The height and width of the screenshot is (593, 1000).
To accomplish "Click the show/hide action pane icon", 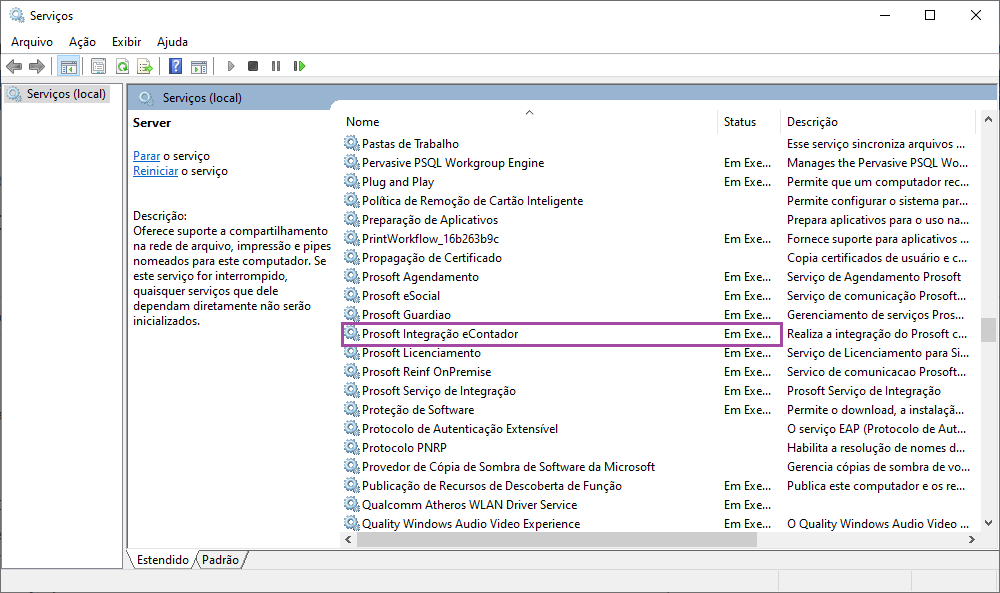I will click(199, 66).
